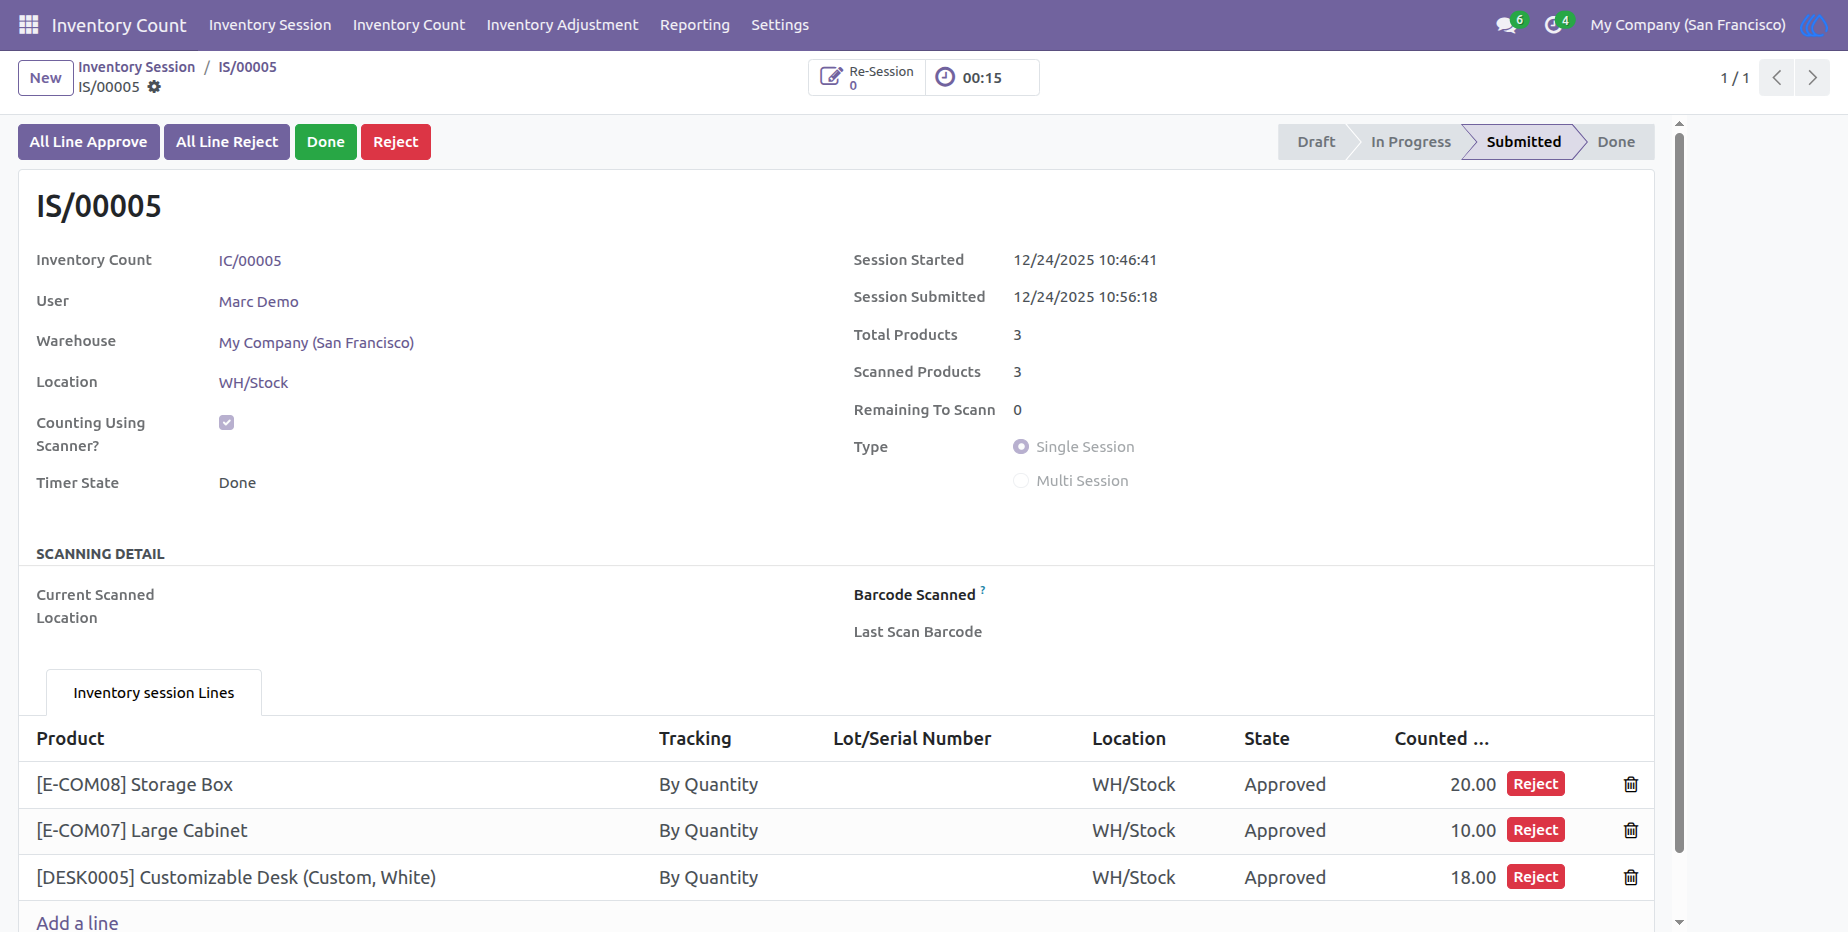
Task: Click All Line Reject button
Action: click(x=227, y=142)
